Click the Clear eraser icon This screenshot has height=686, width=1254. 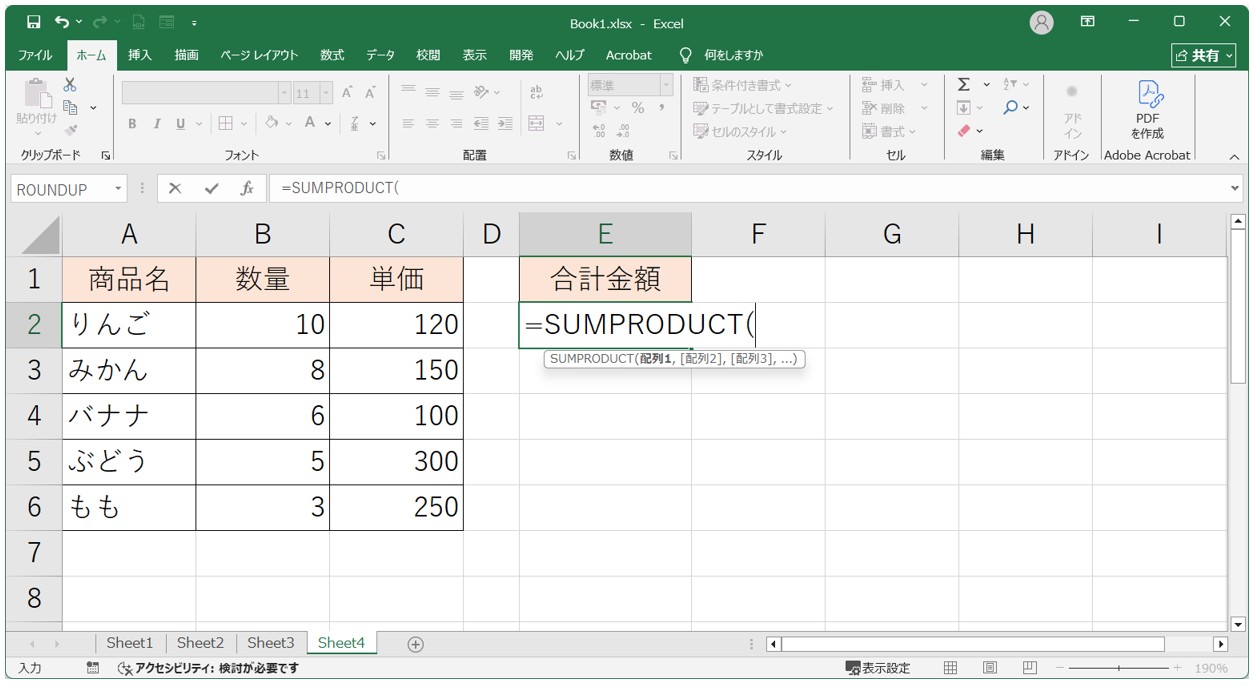click(964, 131)
